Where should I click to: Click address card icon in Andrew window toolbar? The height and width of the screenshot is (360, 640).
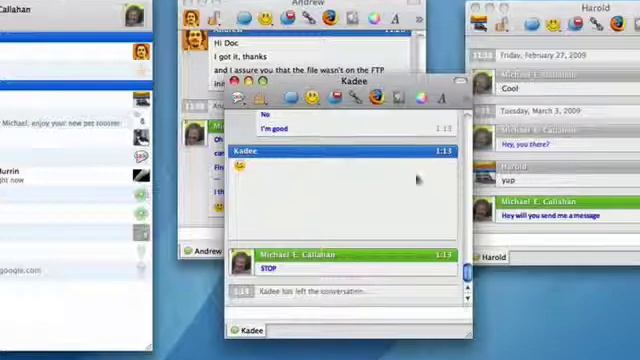tap(352, 18)
